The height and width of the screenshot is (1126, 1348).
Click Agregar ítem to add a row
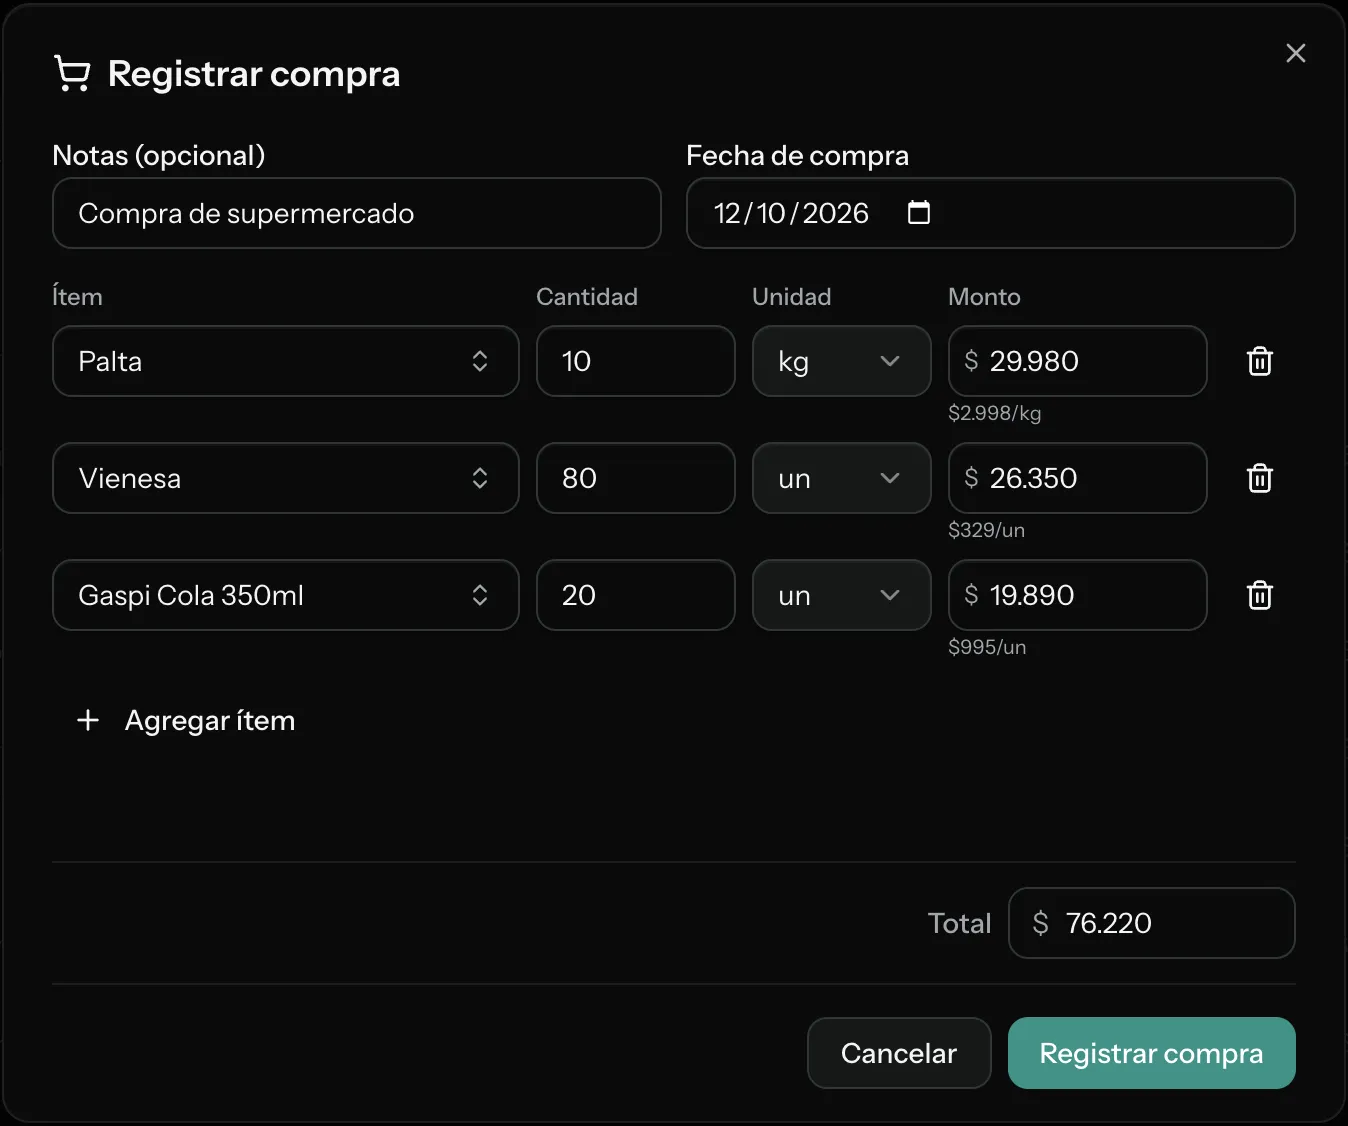click(186, 720)
